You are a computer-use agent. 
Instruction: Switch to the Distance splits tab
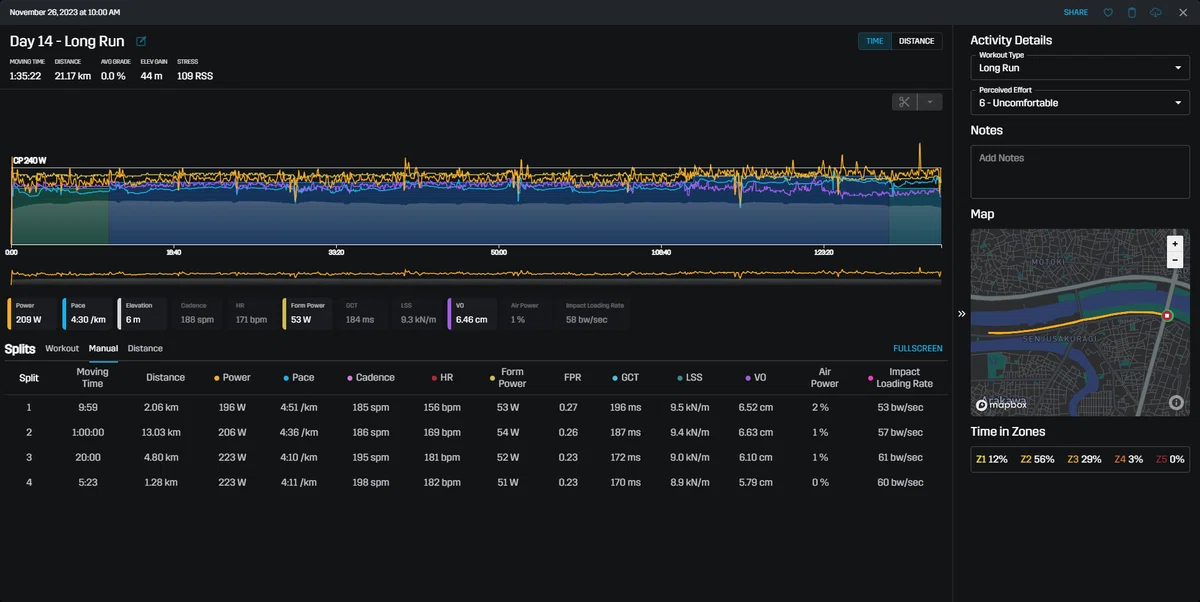tap(145, 348)
